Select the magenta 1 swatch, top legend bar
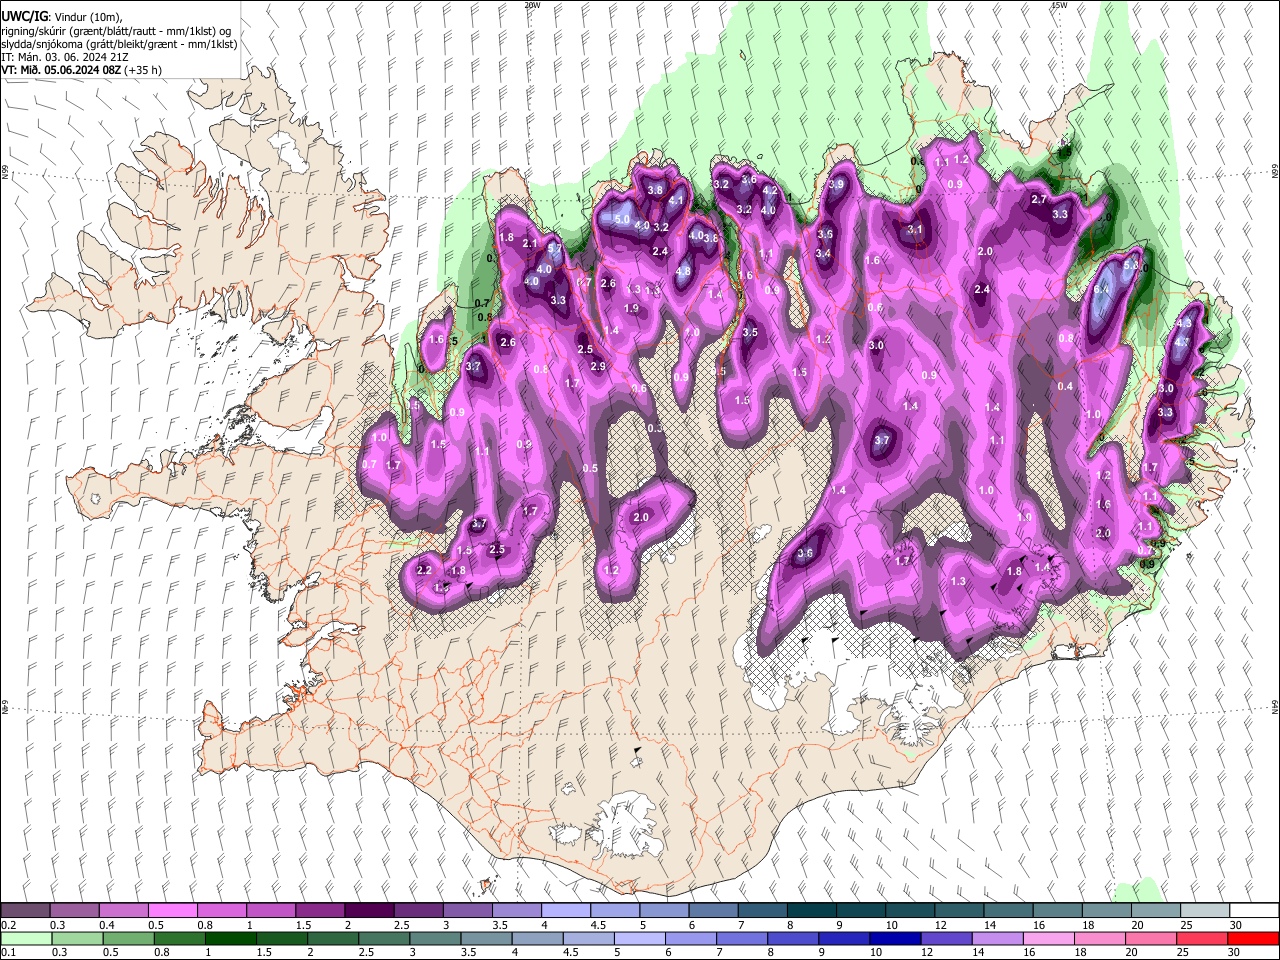Screen dimensions: 1280x960 [271, 911]
